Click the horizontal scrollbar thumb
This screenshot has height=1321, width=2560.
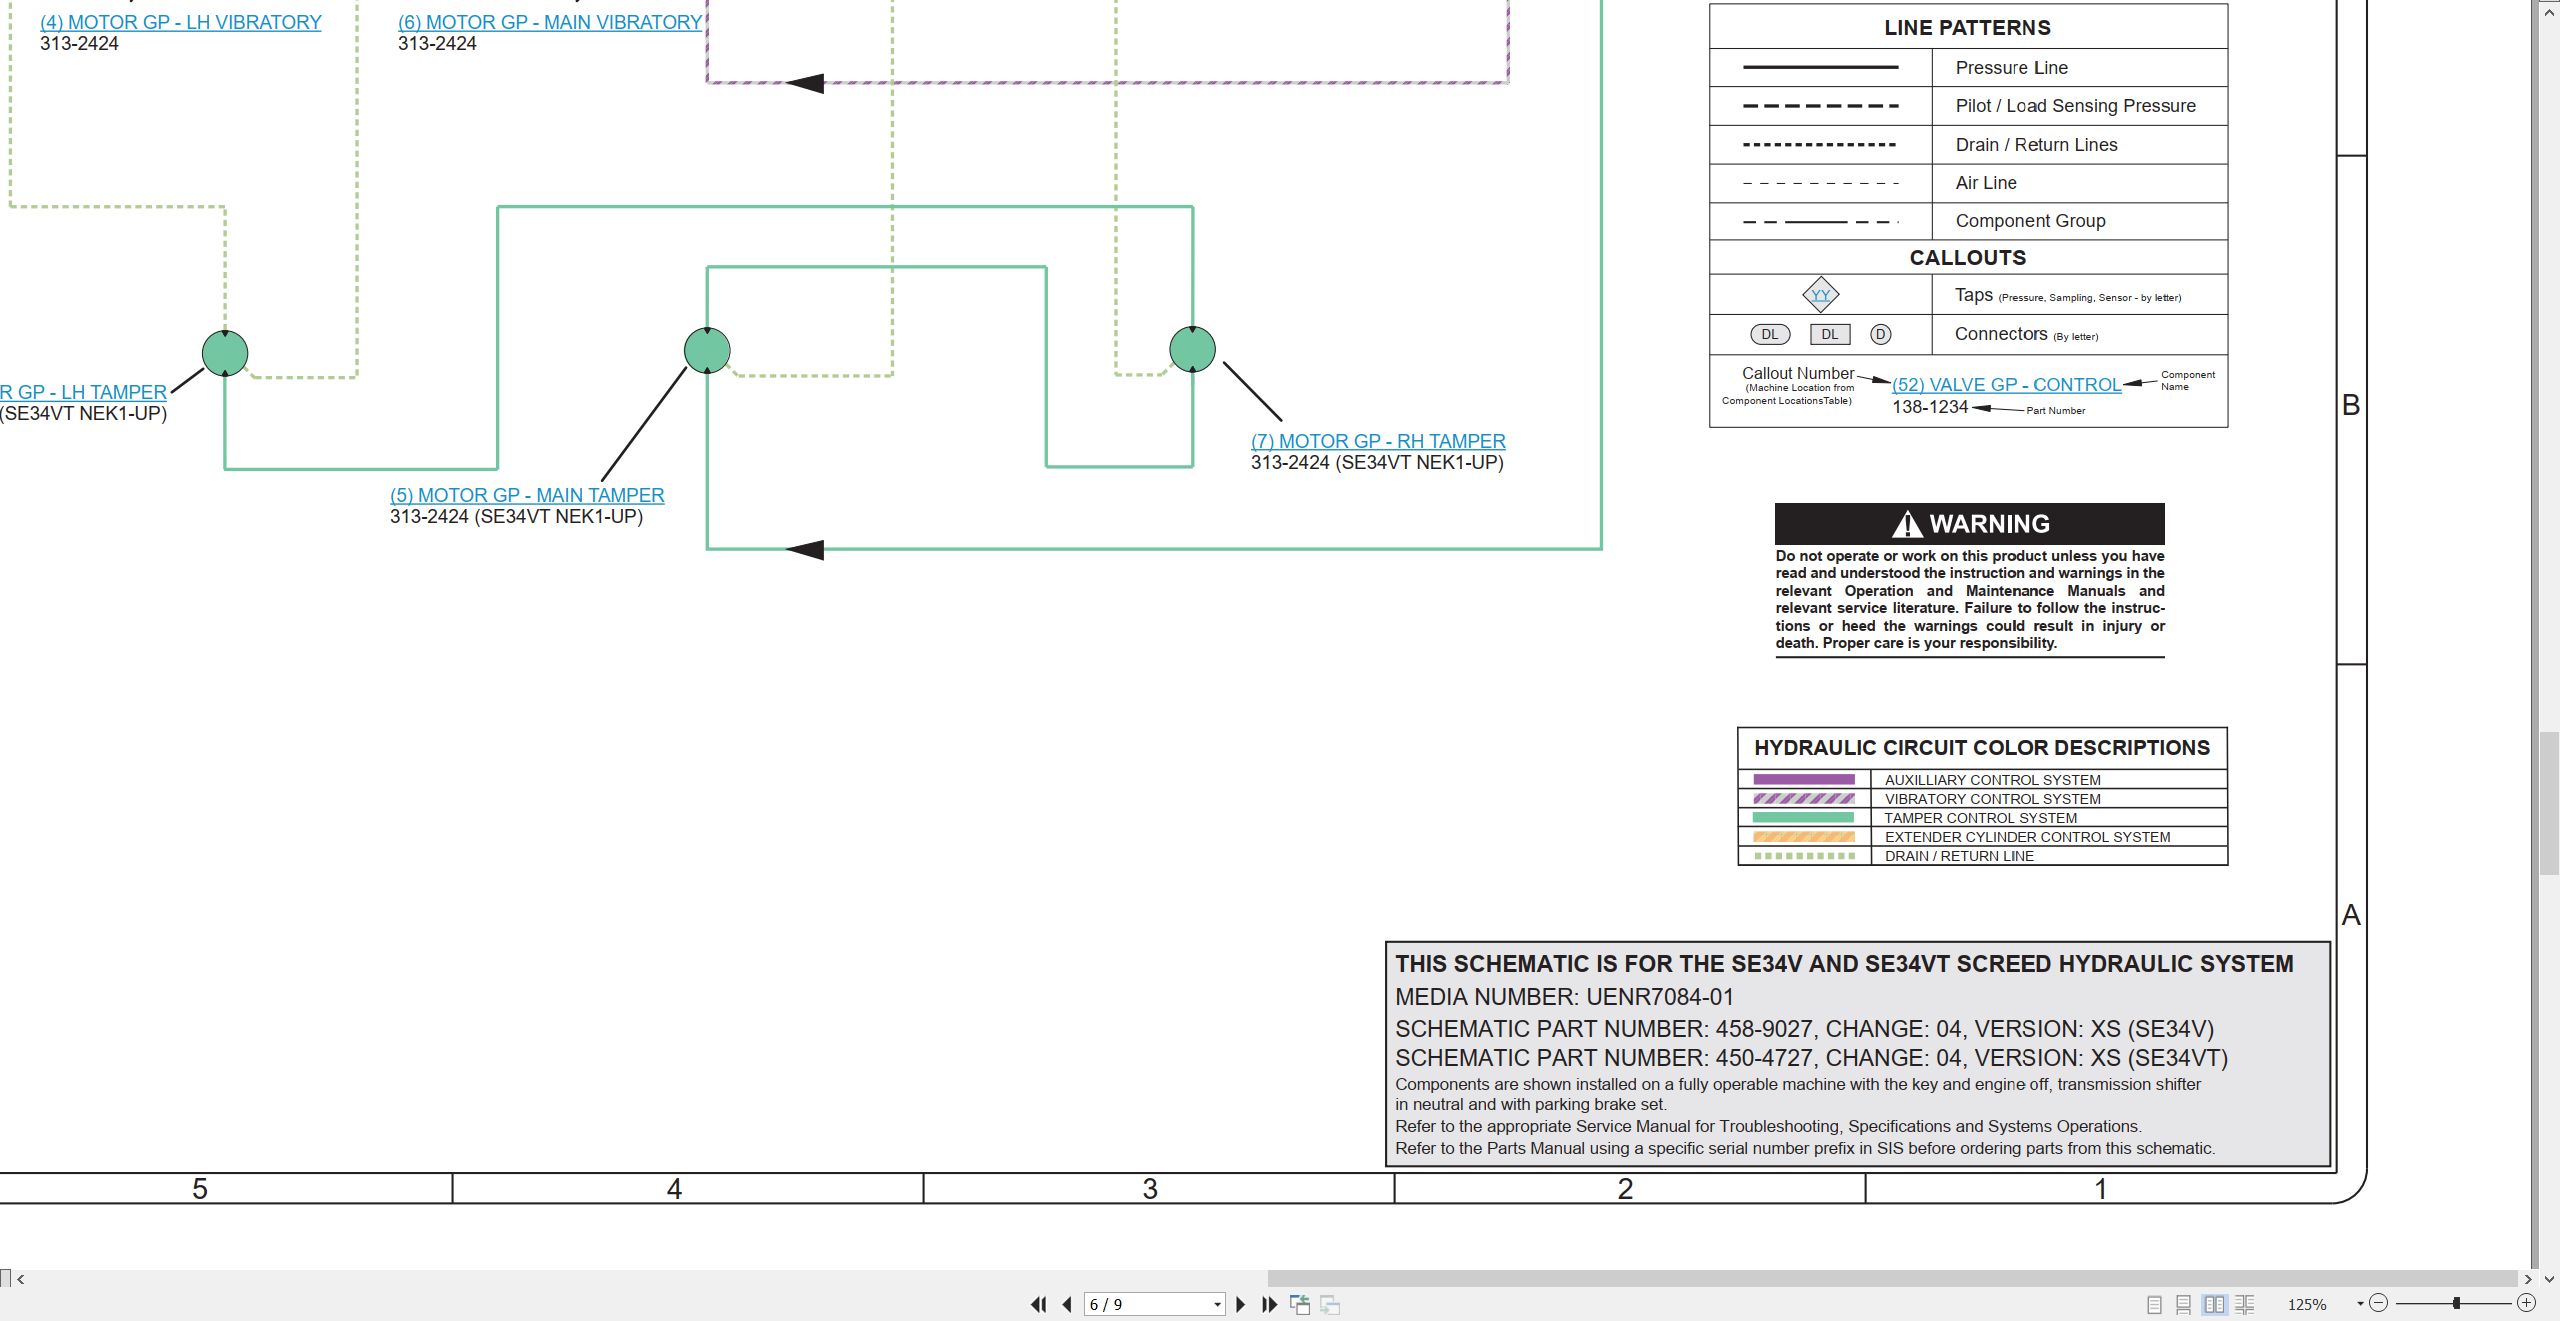pos(1892,1279)
